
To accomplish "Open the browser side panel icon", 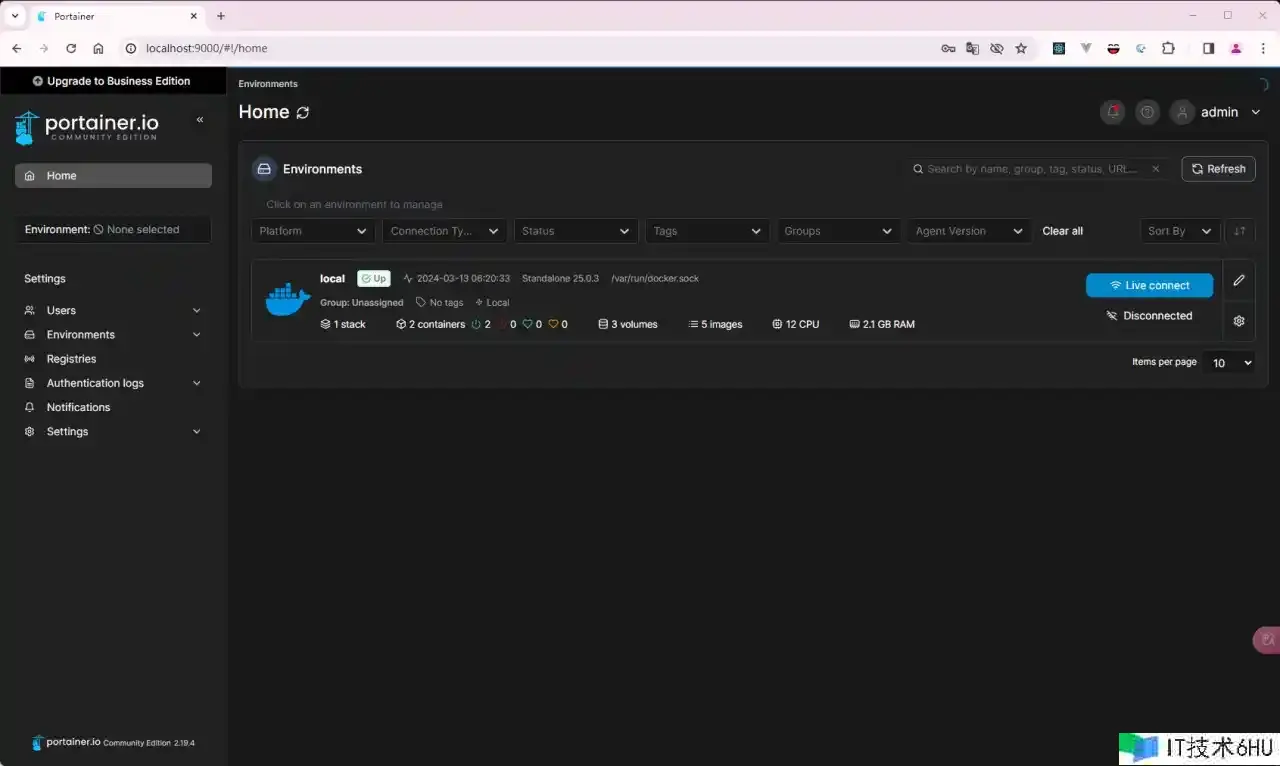I will [x=1208, y=48].
